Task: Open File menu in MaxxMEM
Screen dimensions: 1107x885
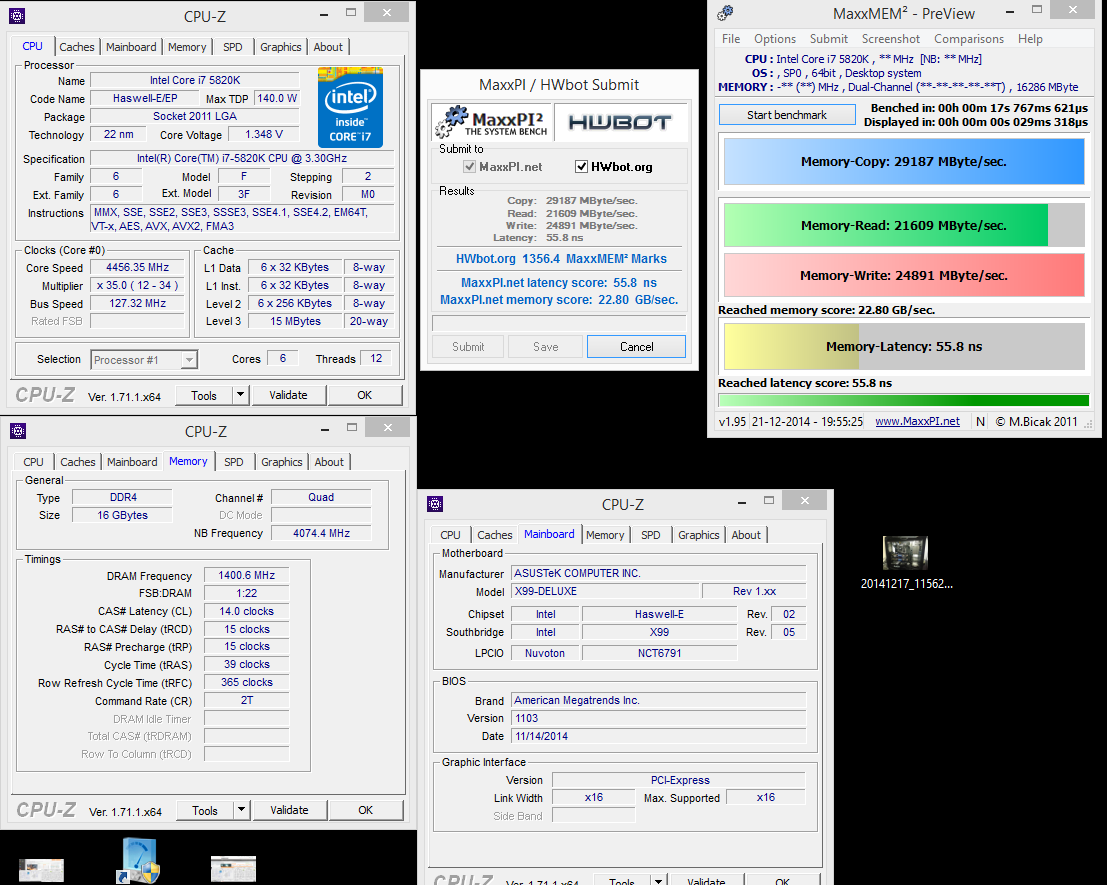Action: tap(731, 39)
